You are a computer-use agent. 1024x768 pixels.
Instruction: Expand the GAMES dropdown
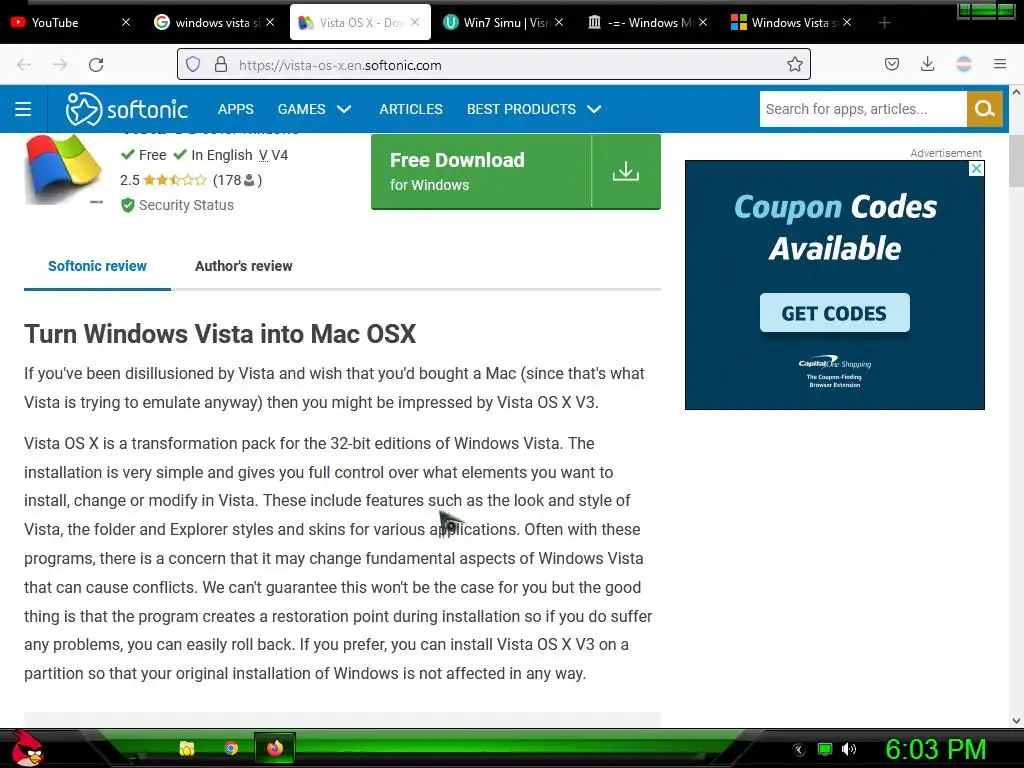[315, 109]
